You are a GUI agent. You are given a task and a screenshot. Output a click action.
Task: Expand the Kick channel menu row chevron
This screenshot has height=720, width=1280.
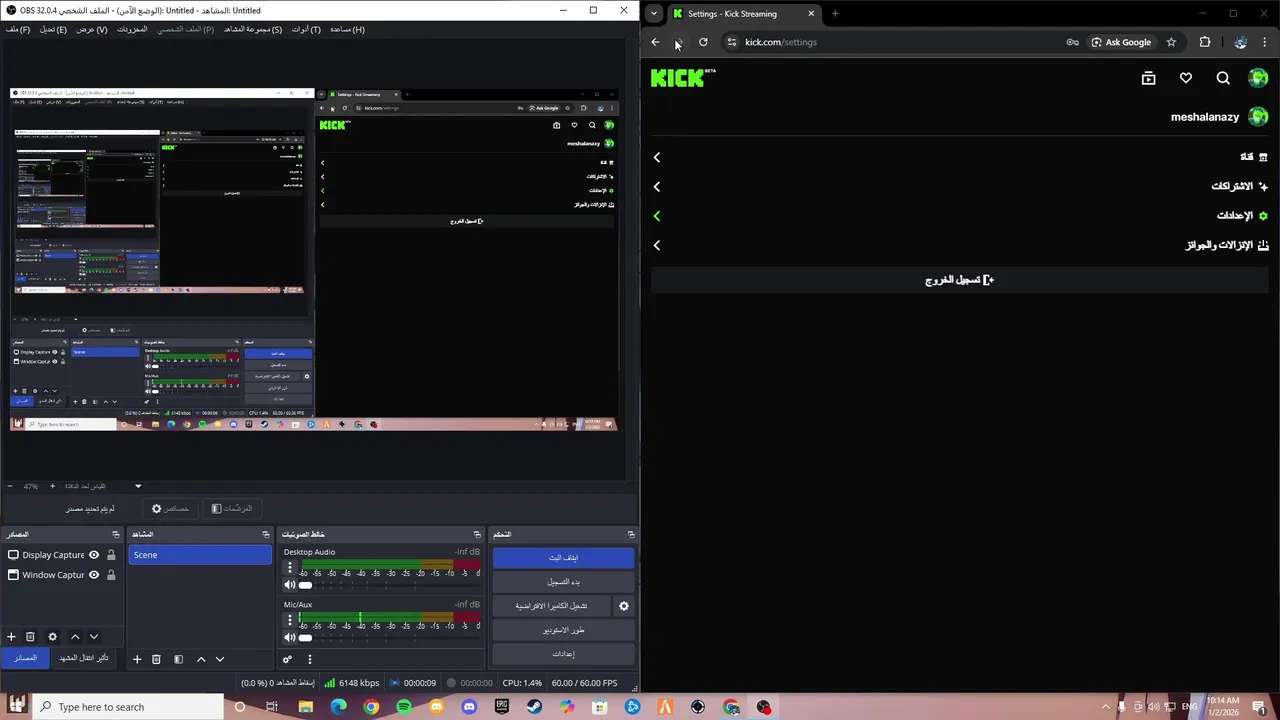tap(657, 157)
